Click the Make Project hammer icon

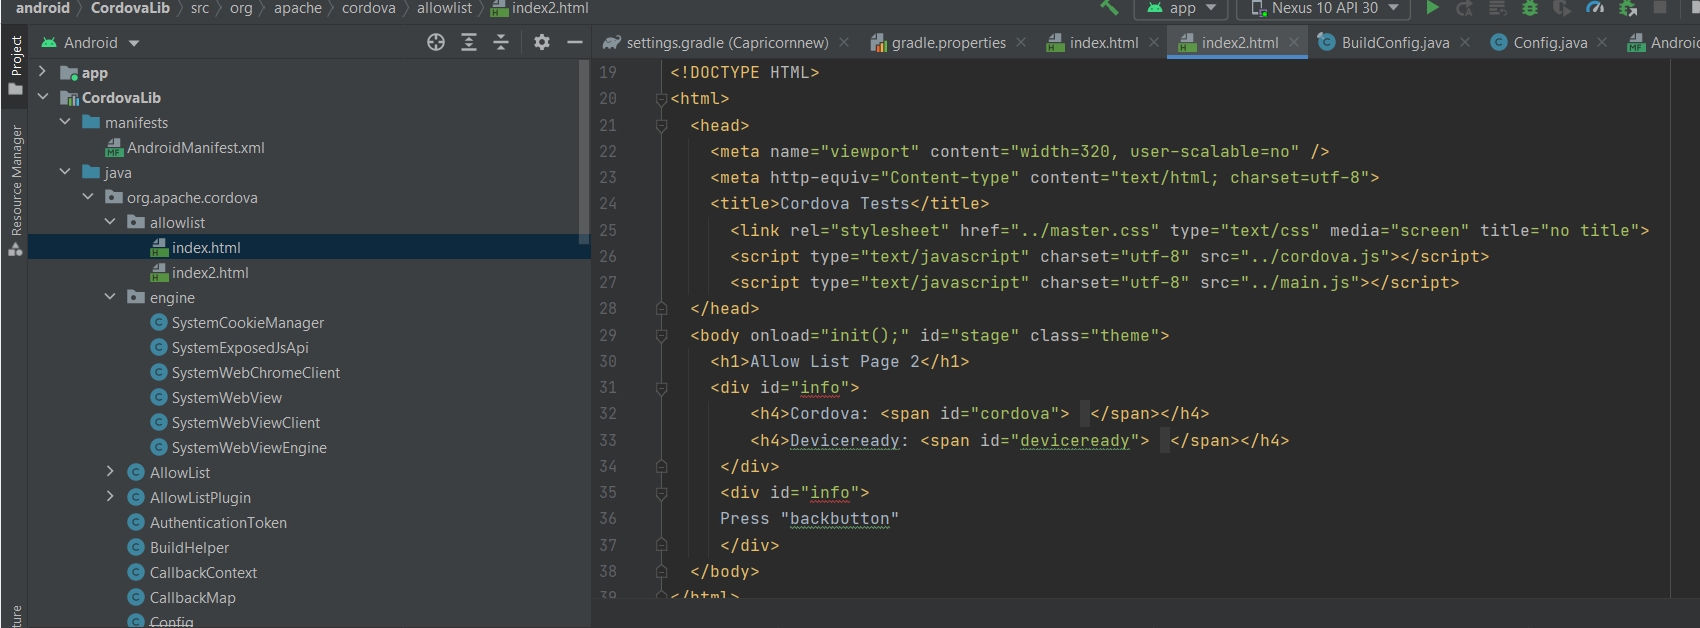tap(1109, 7)
